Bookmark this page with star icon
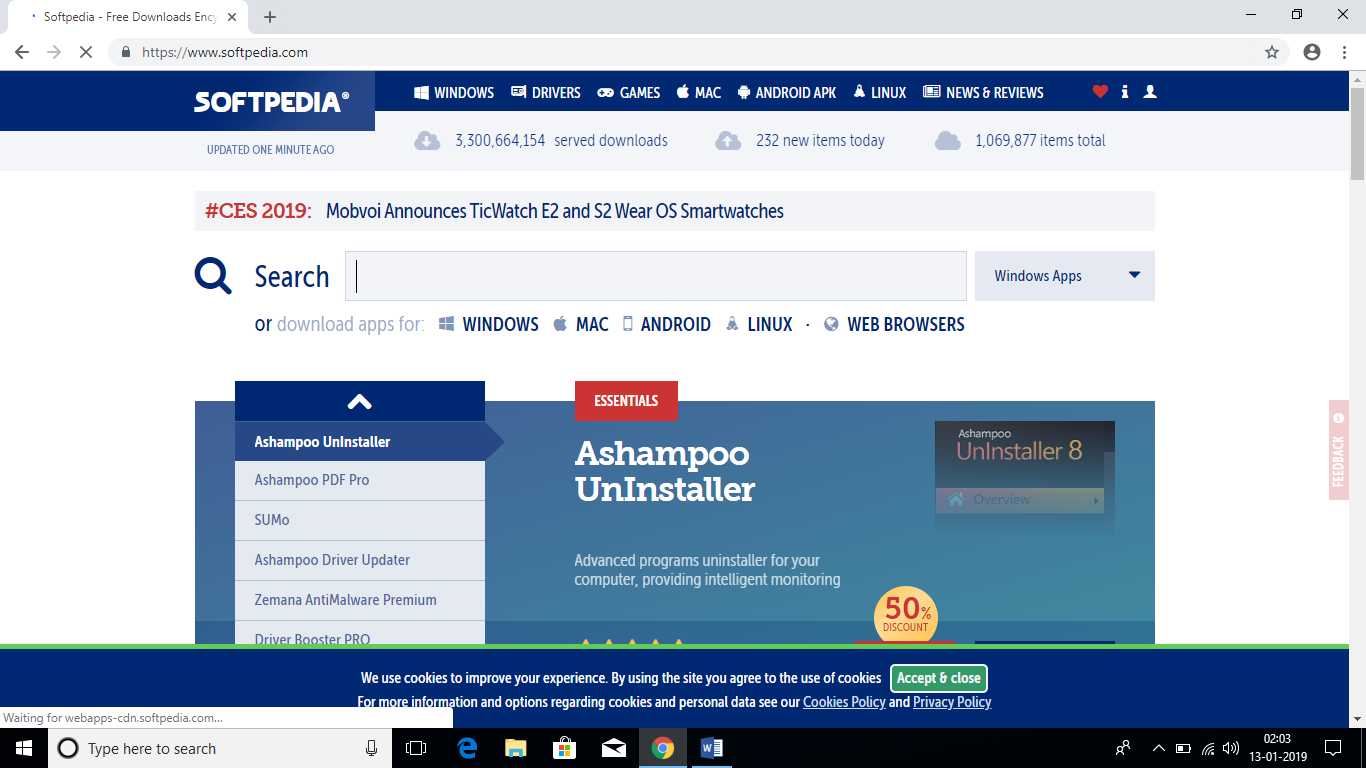 click(x=1272, y=52)
